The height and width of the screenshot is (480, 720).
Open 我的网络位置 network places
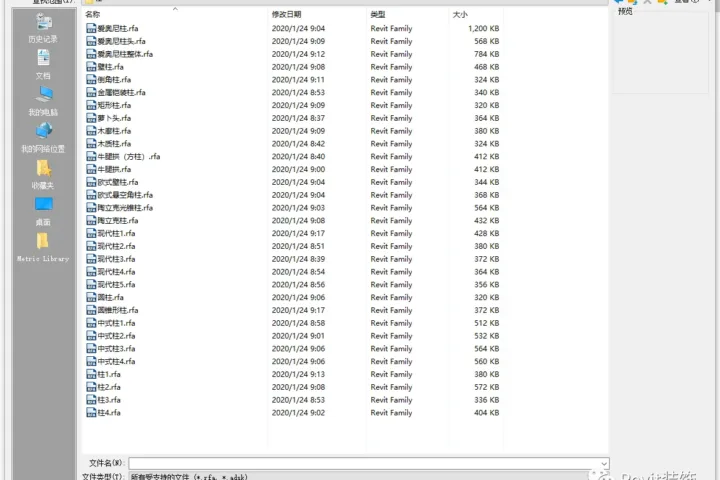point(43,138)
